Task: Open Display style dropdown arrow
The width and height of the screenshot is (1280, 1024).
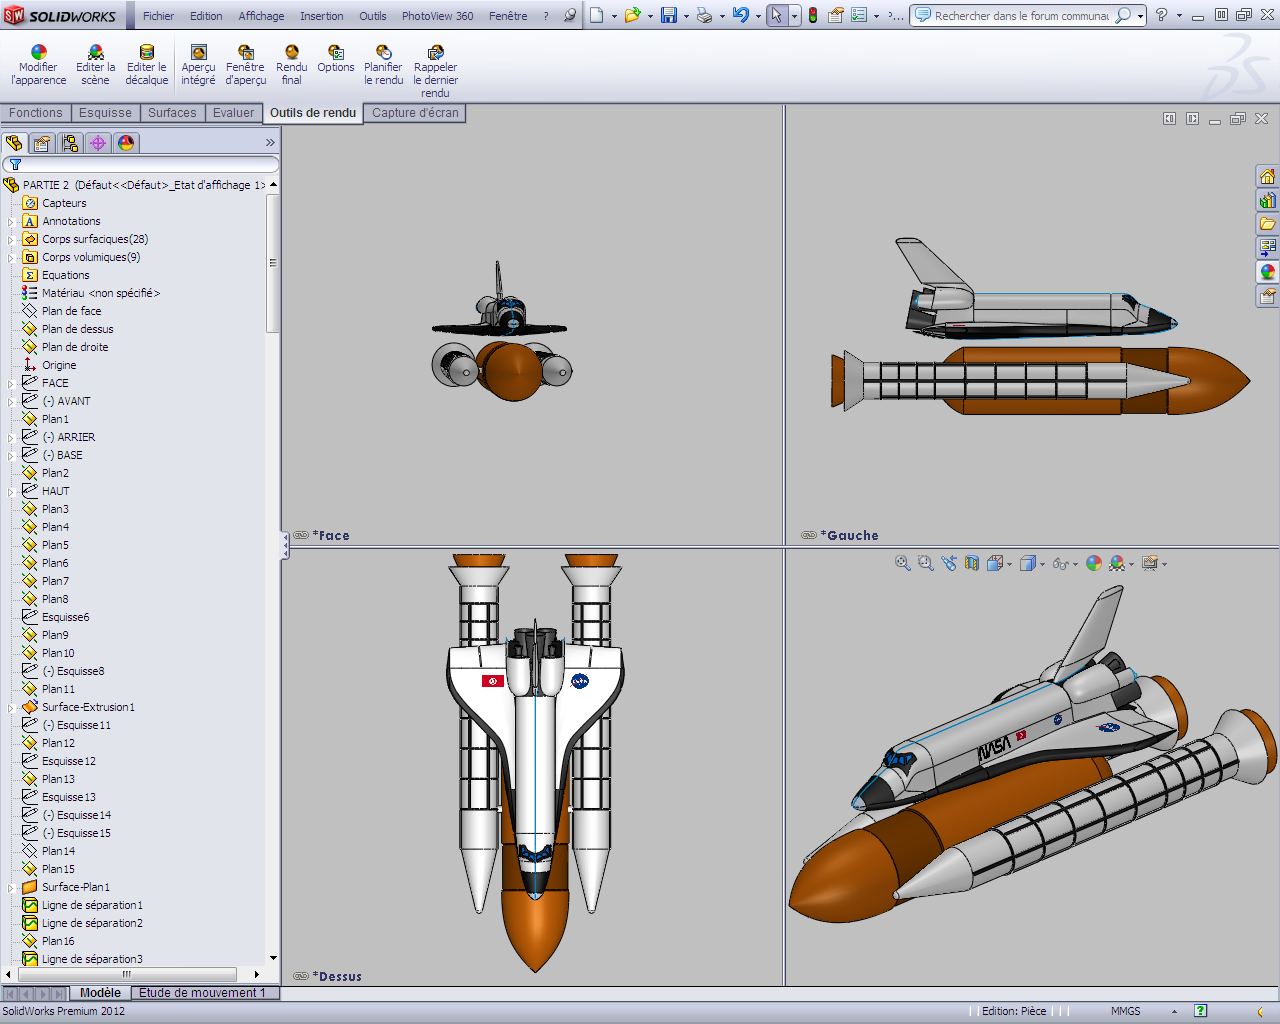Action: (x=1042, y=565)
